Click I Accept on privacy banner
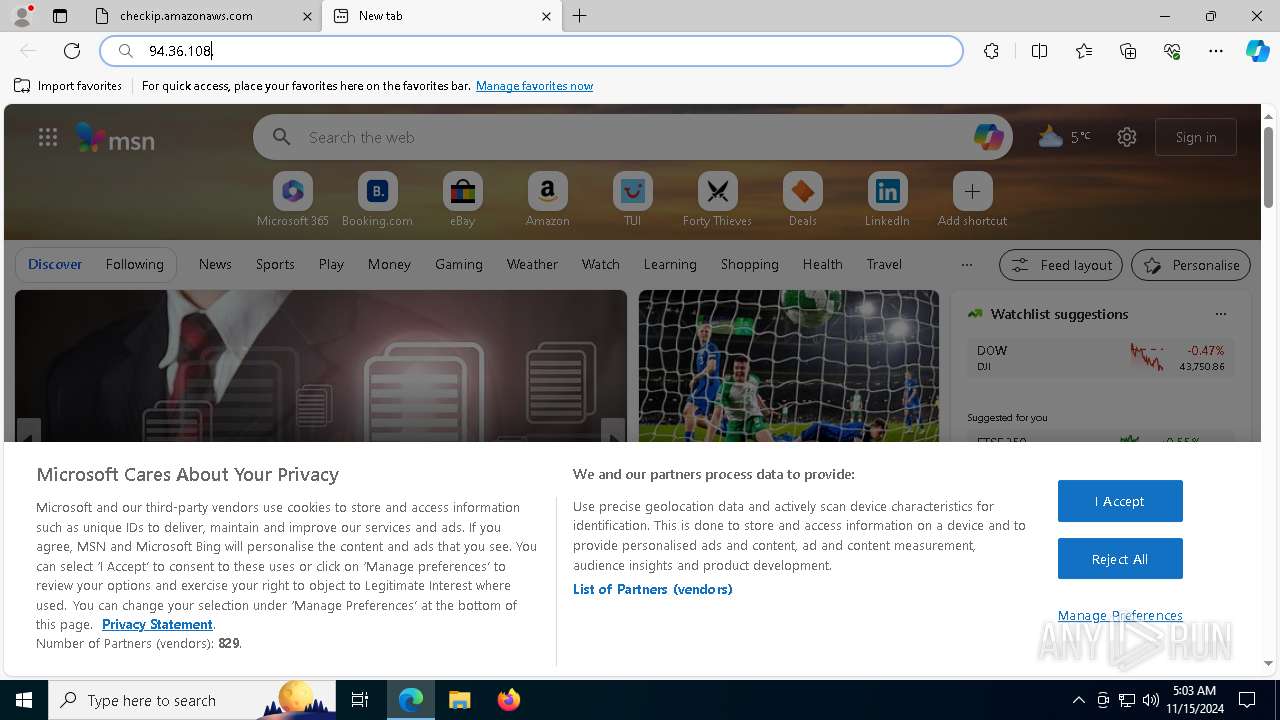Screen dimensions: 1280x720 [x=1120, y=501]
